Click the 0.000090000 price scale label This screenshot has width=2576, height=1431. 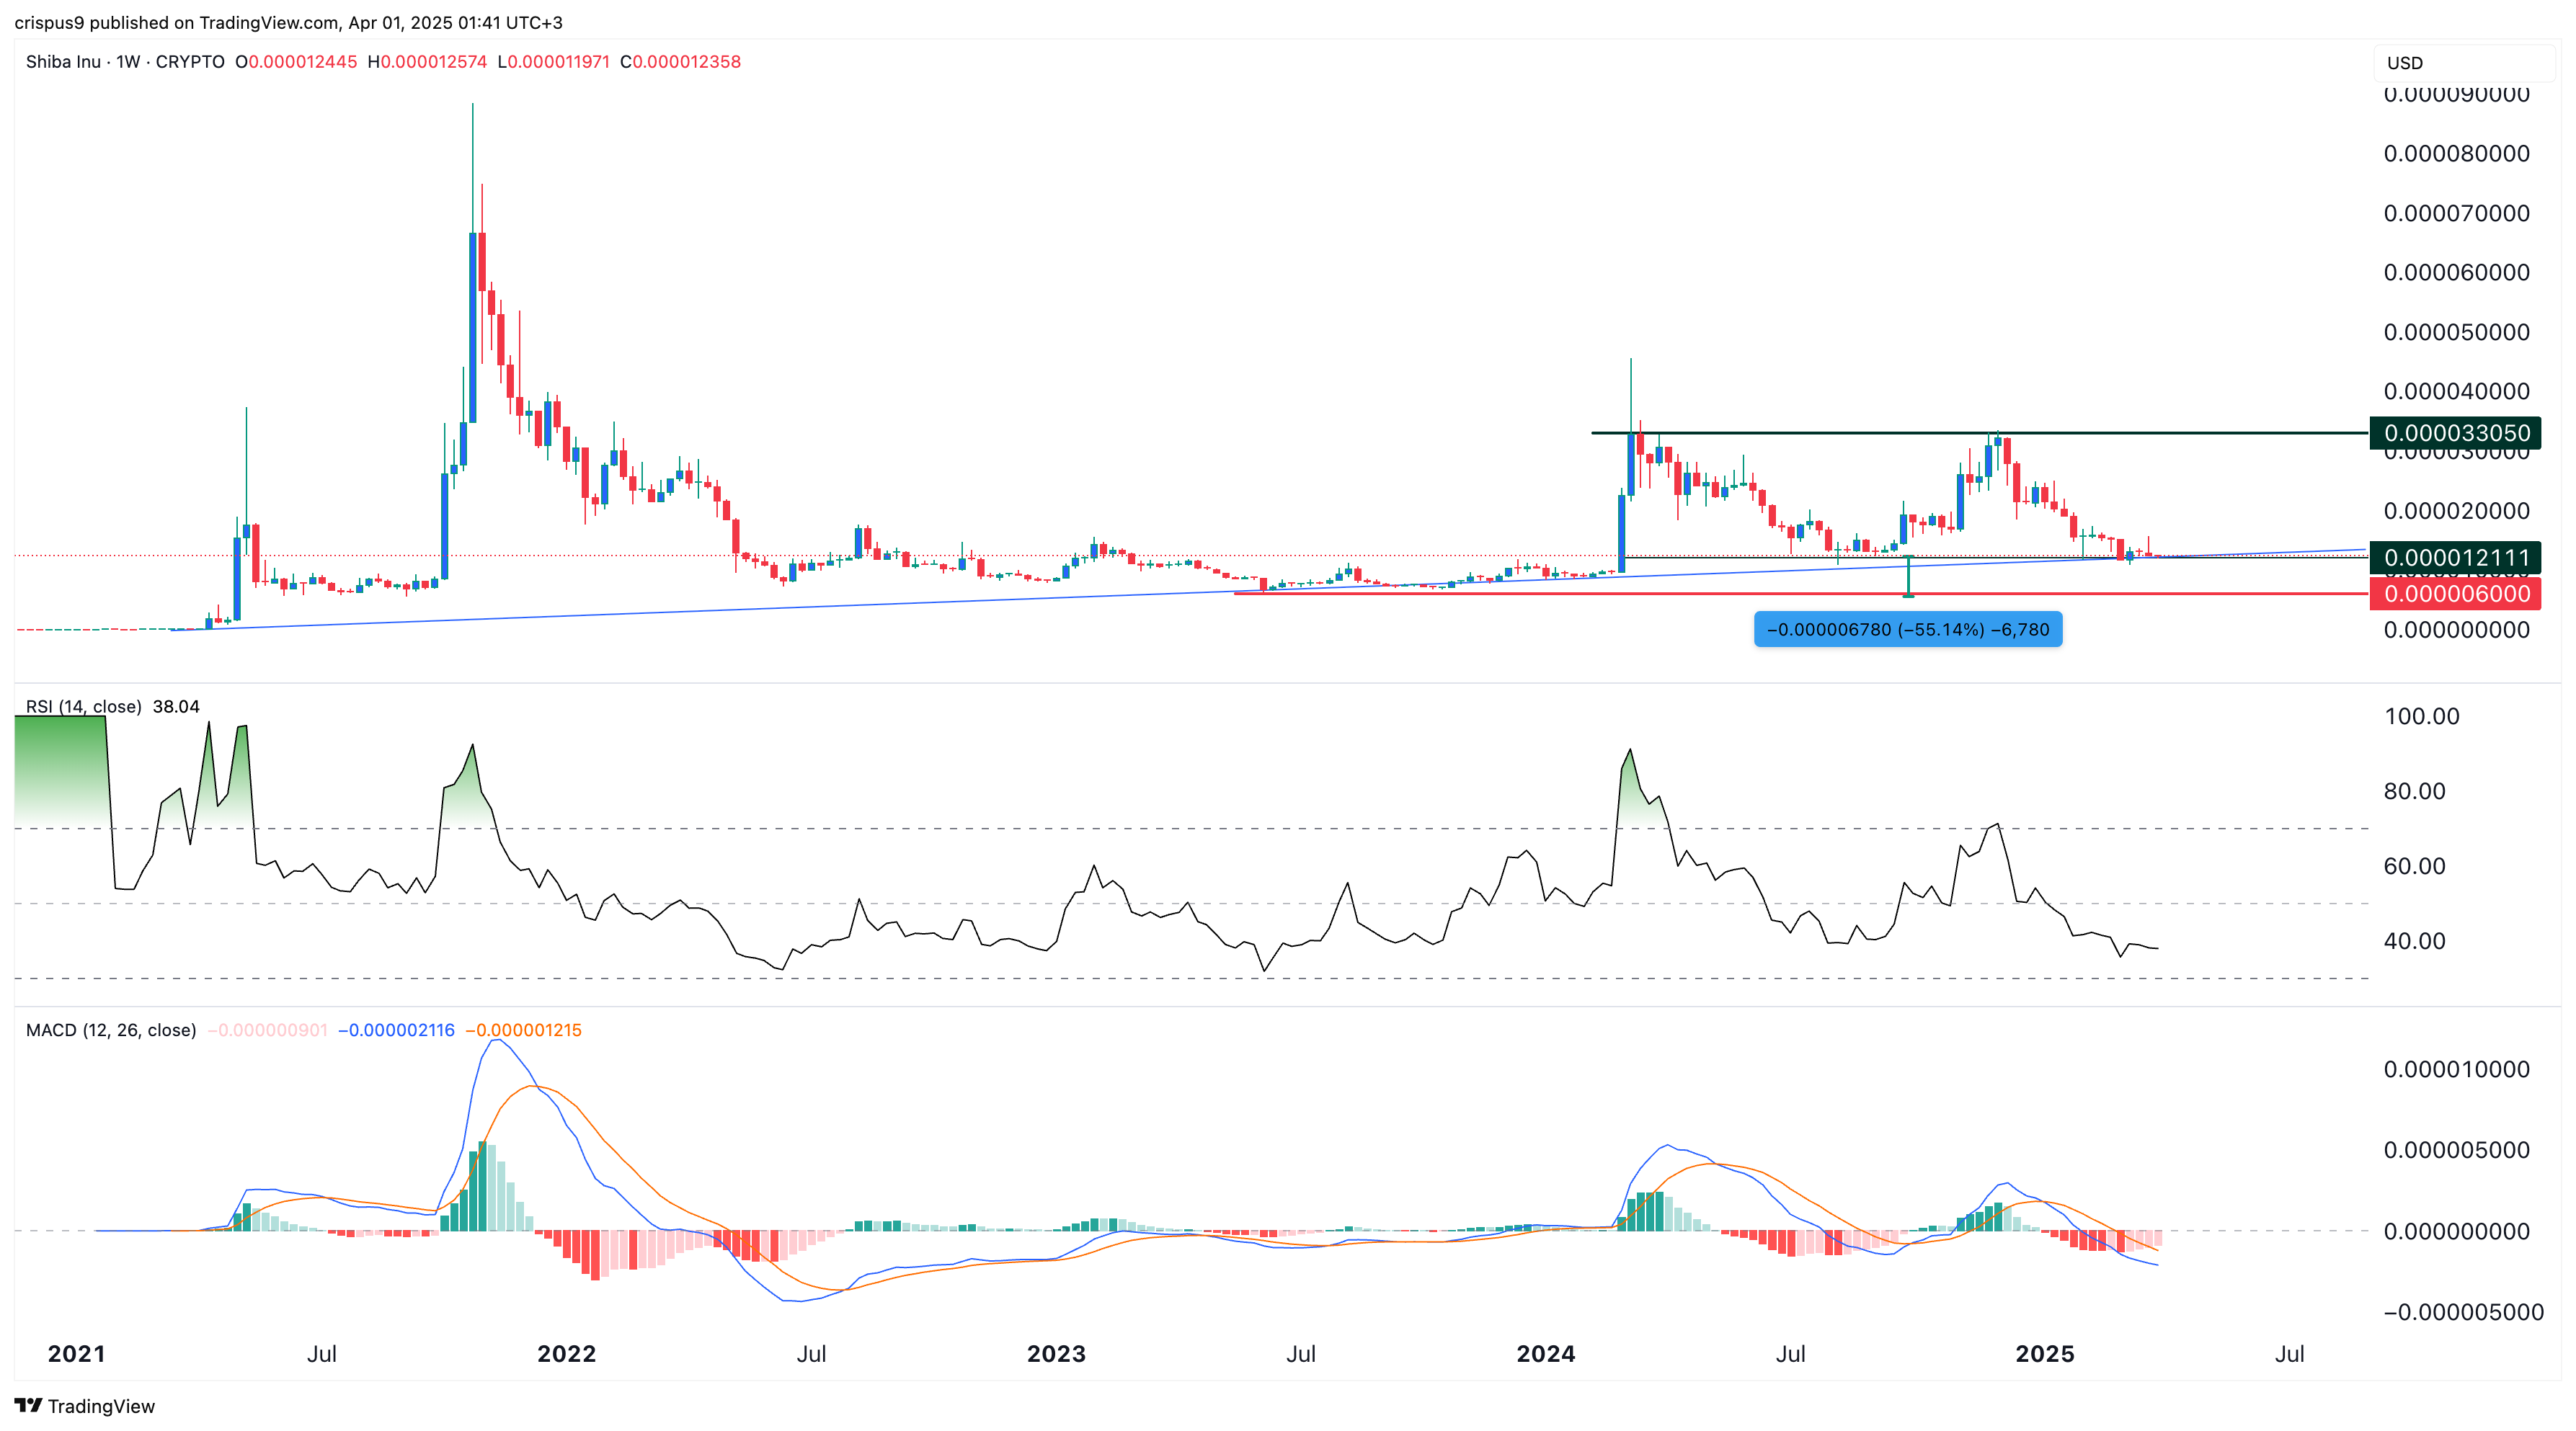coord(2456,95)
